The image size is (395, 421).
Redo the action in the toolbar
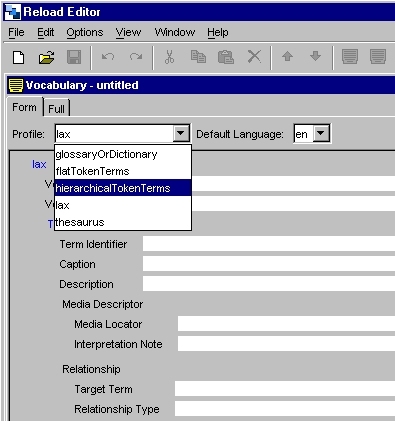tap(136, 57)
